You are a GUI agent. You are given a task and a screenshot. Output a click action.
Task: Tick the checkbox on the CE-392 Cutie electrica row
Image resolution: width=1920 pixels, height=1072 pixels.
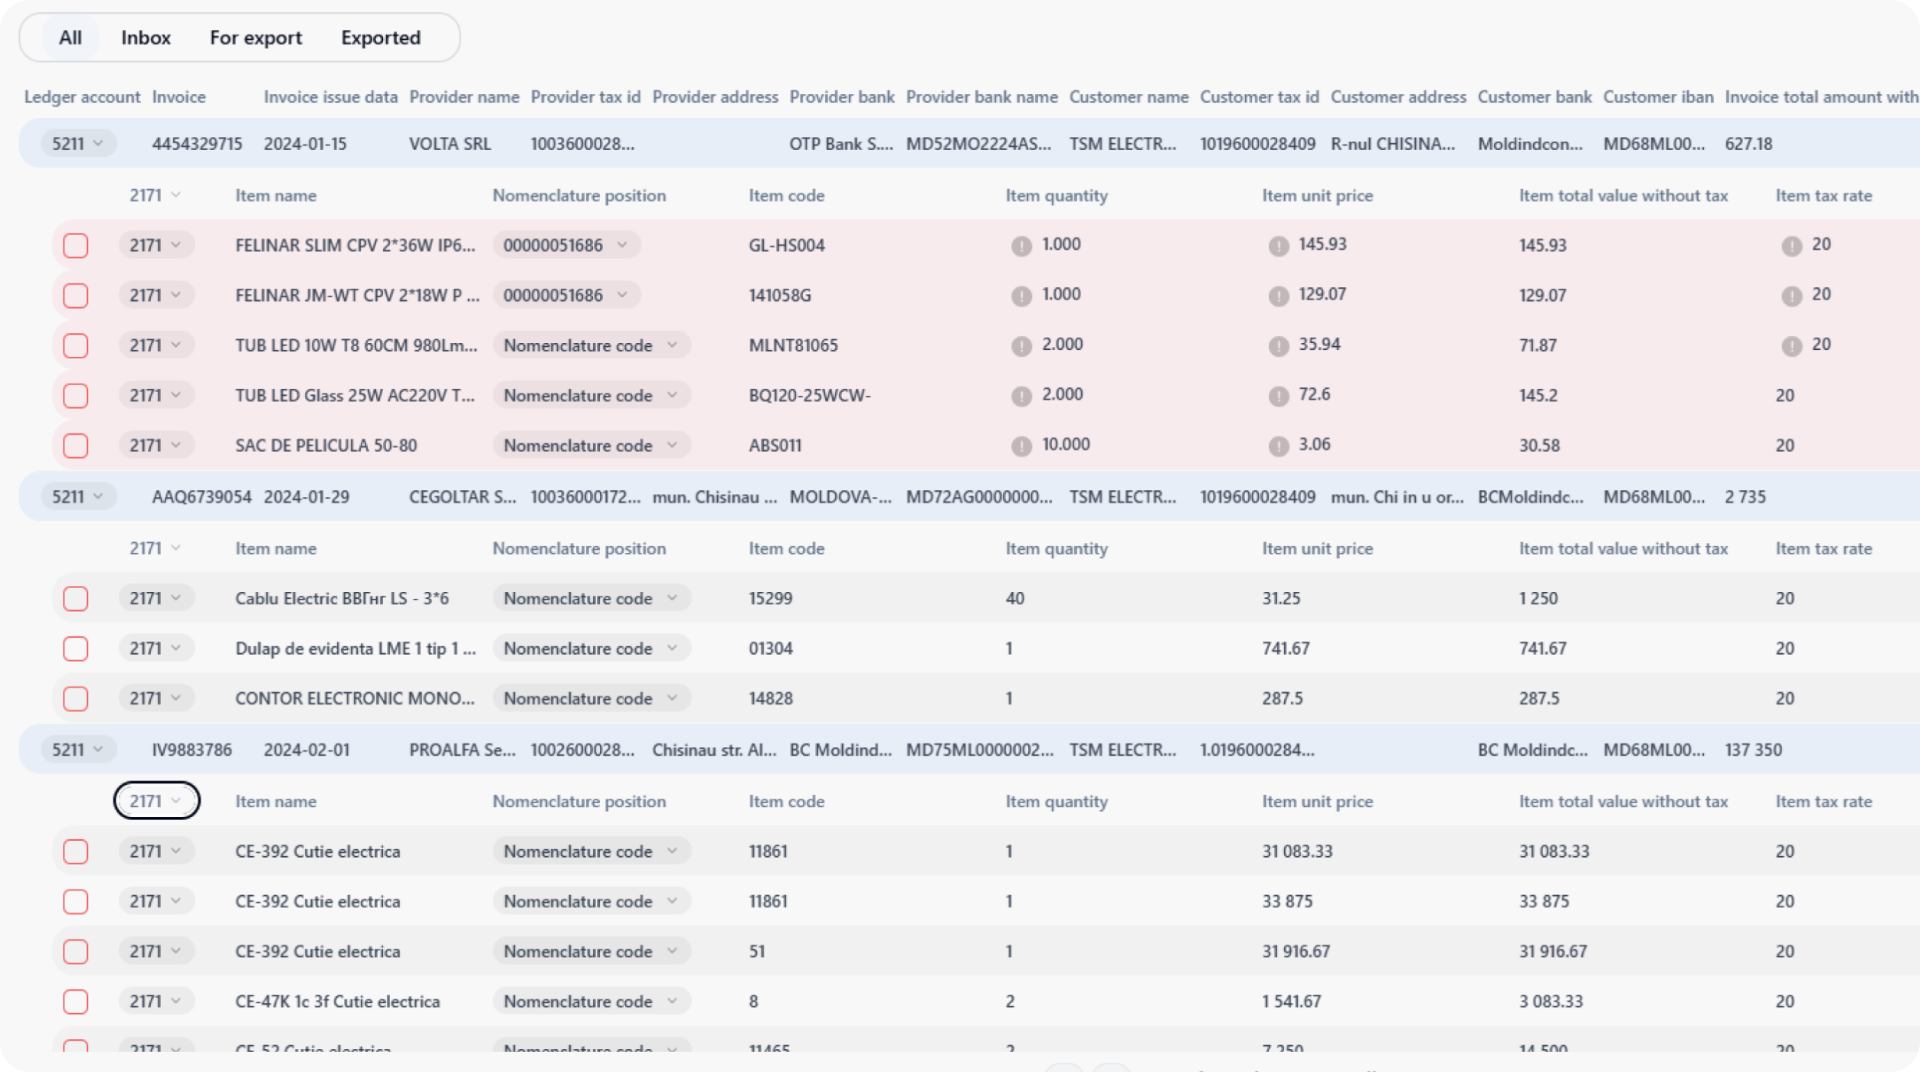click(x=75, y=851)
